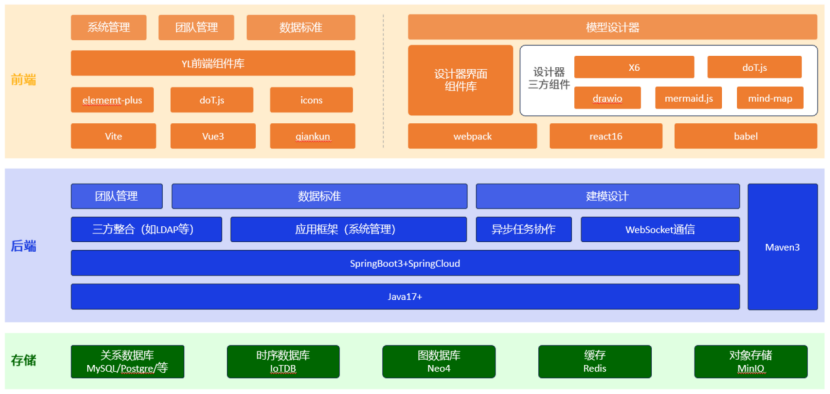Click the react16 box
Screen dimensions: 830x394
606,137
